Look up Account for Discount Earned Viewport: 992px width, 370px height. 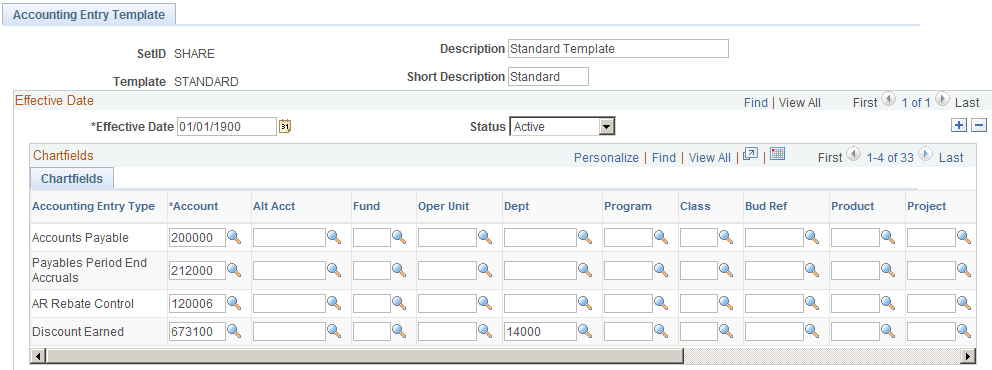pos(235,331)
